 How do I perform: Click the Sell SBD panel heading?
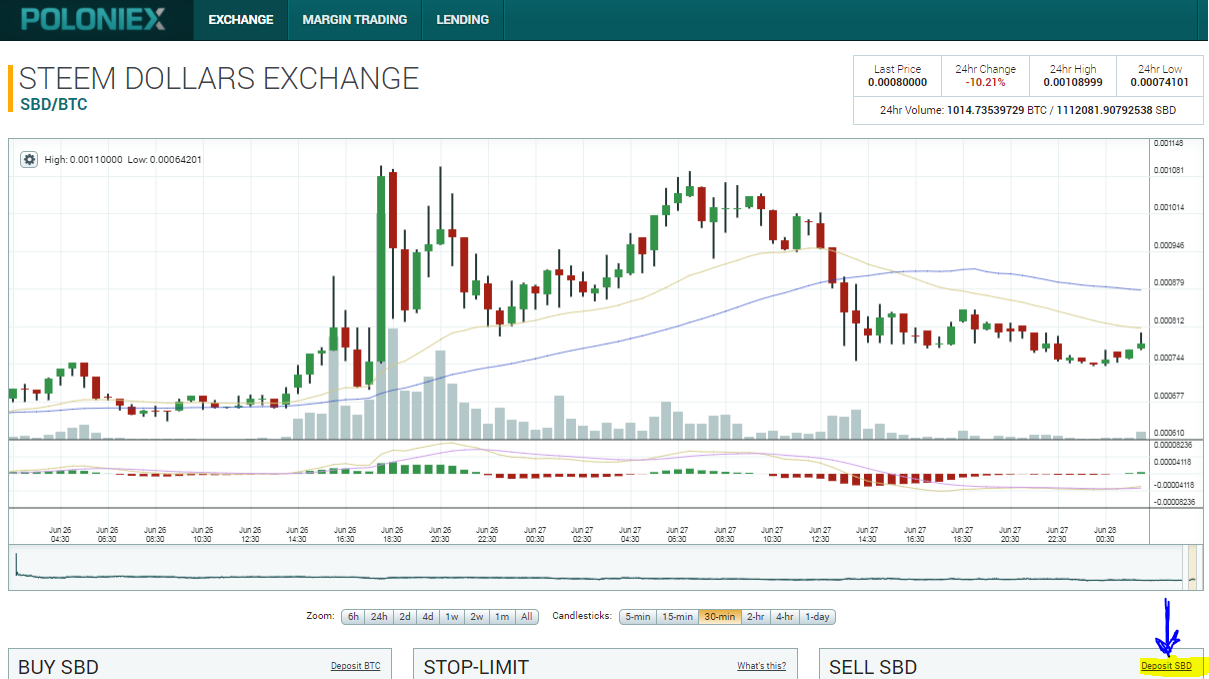point(873,667)
